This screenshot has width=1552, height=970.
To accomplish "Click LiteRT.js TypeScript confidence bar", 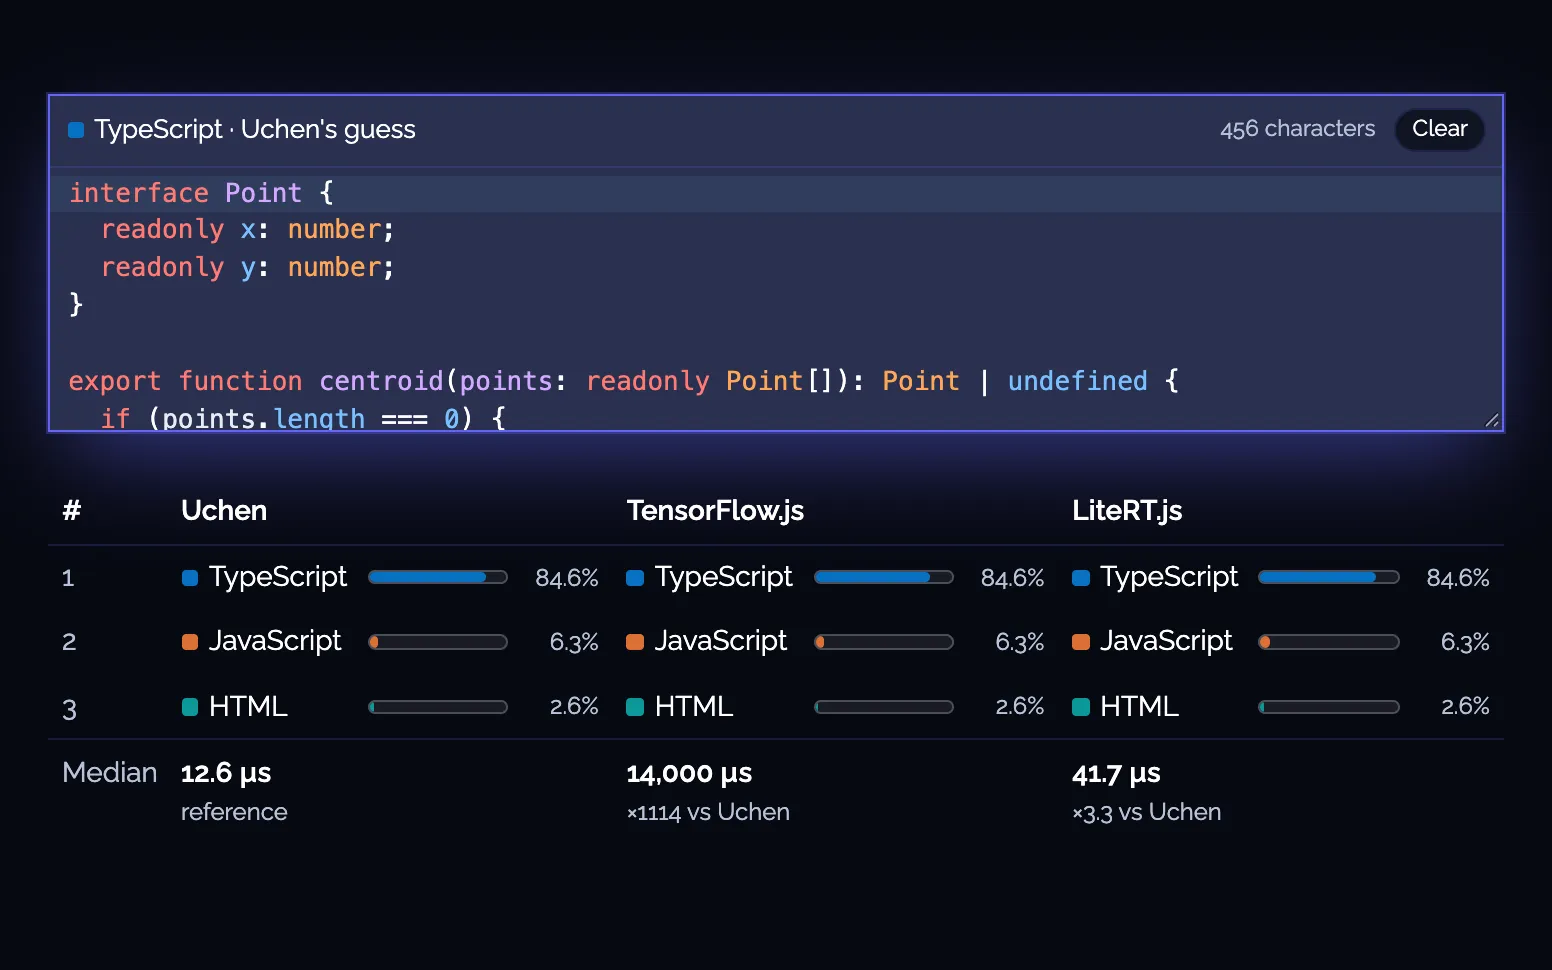I will (1329, 577).
